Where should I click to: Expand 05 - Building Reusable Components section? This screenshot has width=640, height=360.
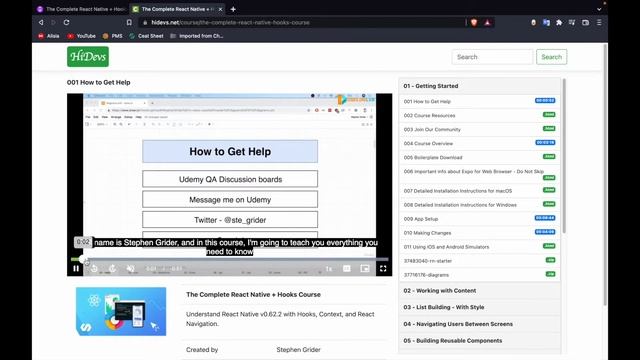point(480,341)
